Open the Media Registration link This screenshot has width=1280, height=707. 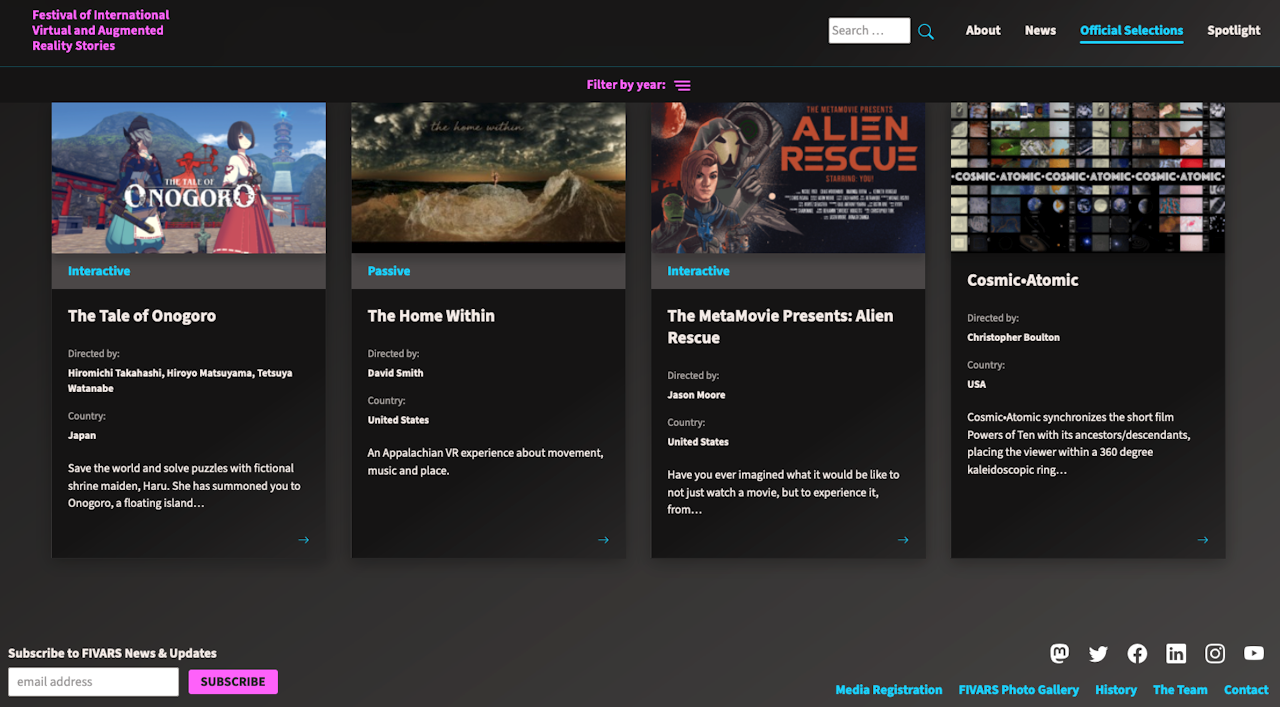(x=888, y=690)
